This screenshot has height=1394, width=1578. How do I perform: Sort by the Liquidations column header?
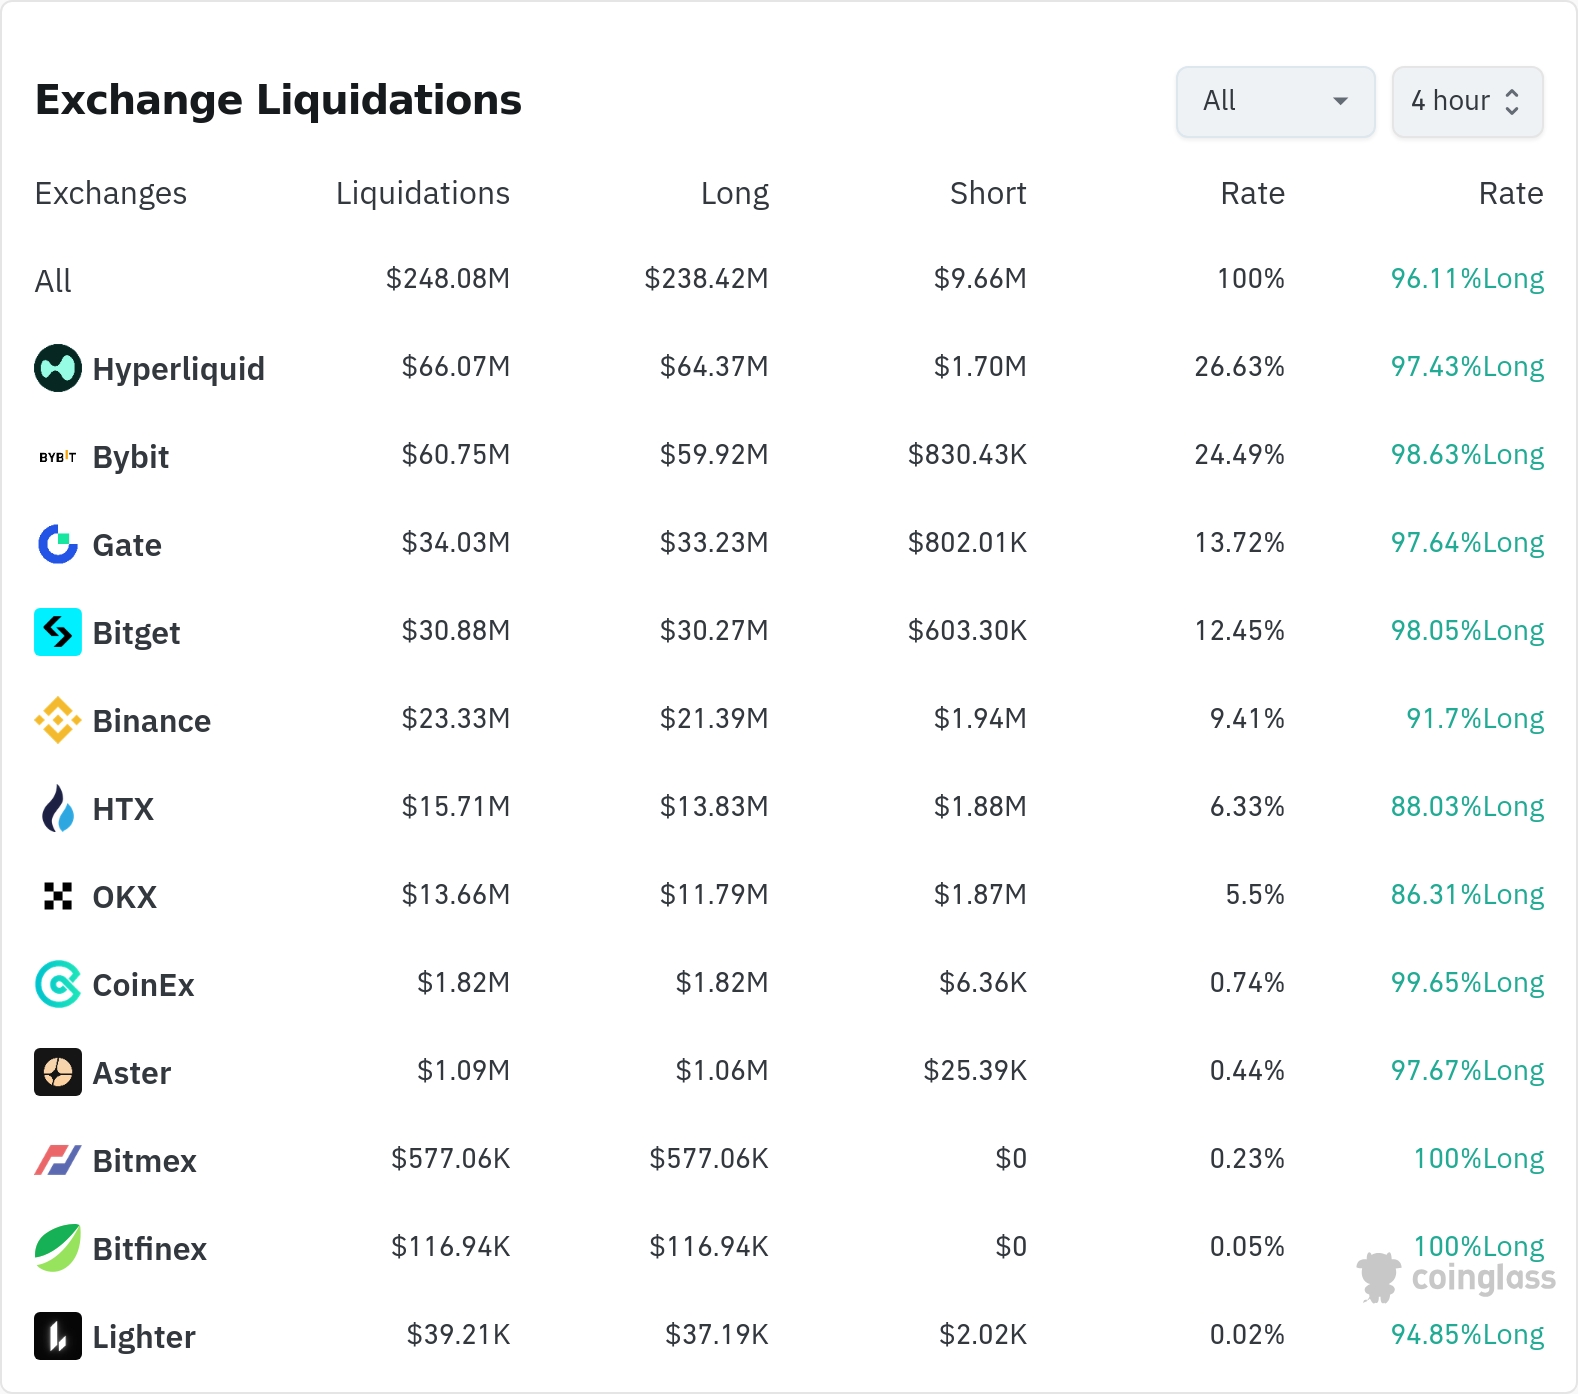click(x=422, y=193)
